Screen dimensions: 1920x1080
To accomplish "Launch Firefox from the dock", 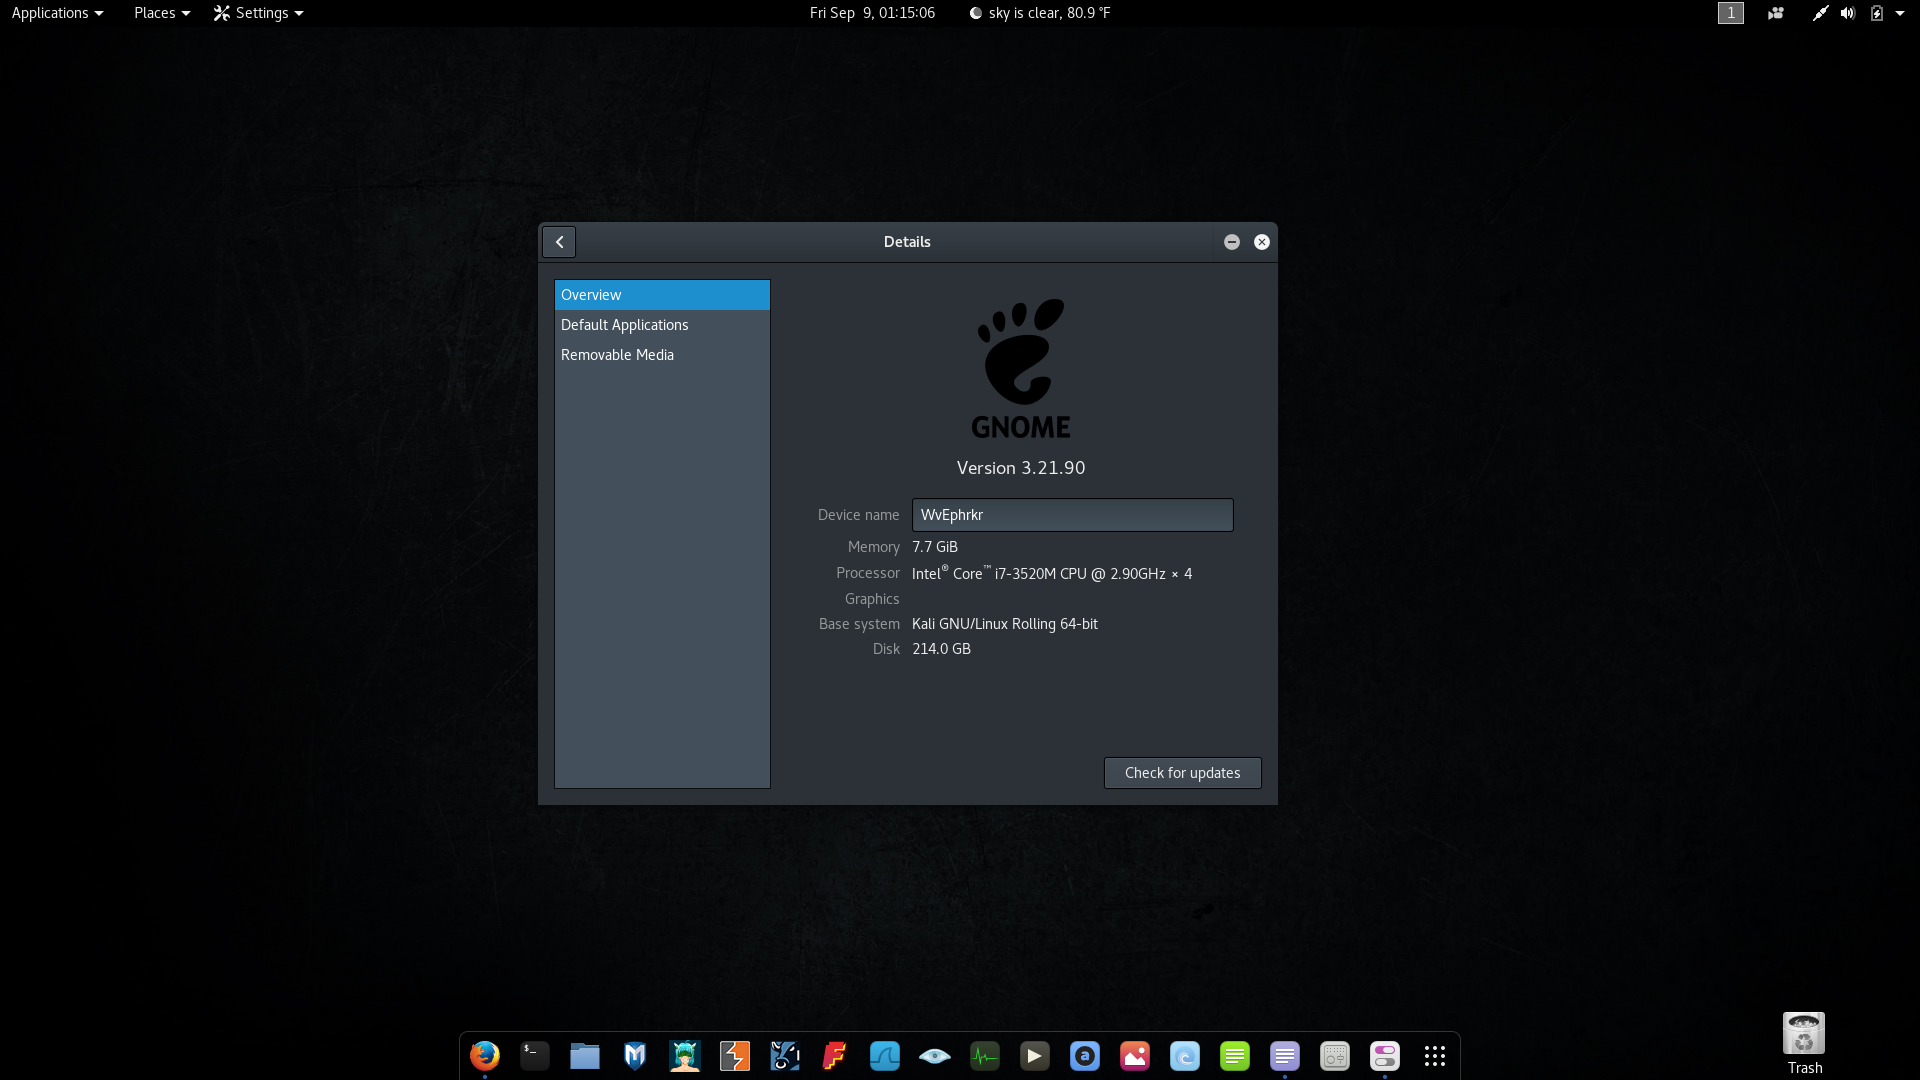I will click(485, 1056).
